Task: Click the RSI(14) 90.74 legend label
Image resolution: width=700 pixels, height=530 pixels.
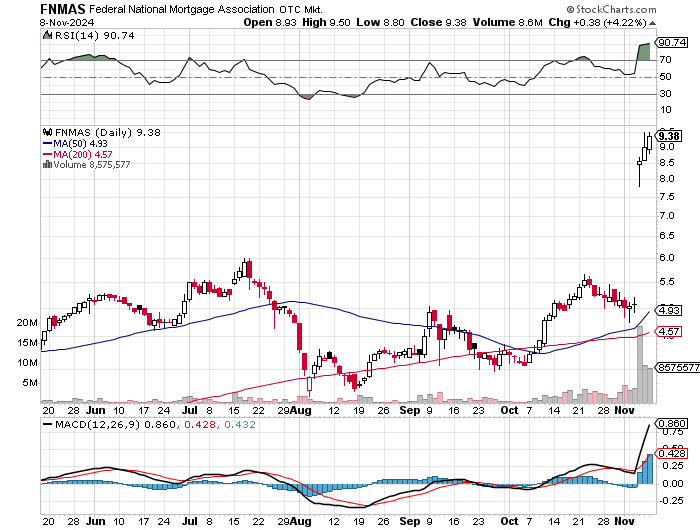Action: [x=94, y=35]
